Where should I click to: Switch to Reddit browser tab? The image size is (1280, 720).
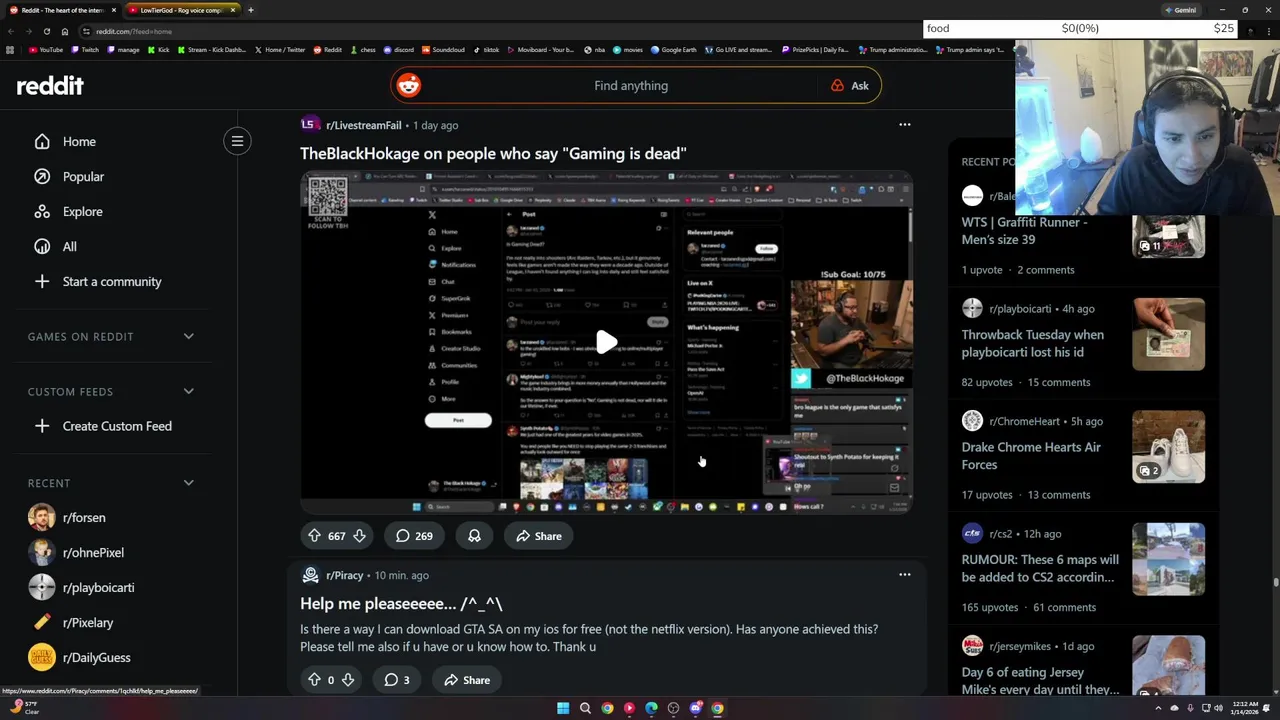coord(62,10)
